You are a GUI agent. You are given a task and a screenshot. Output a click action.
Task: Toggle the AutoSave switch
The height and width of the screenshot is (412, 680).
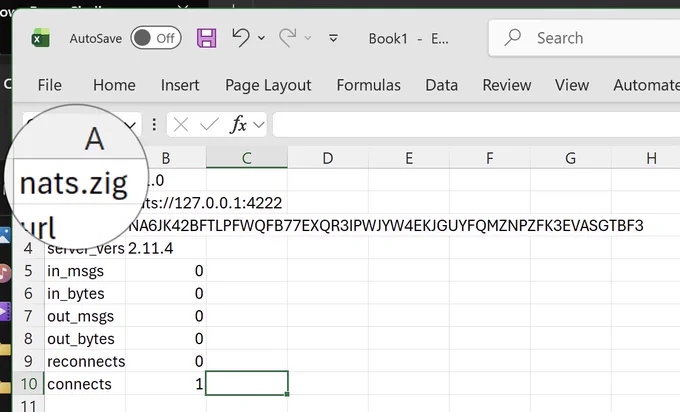click(x=156, y=38)
